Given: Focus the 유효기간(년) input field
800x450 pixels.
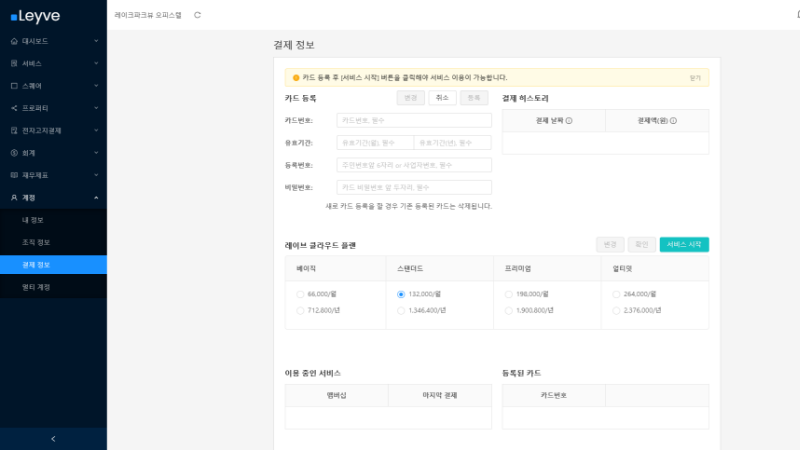Looking at the screenshot, I should (x=453, y=143).
